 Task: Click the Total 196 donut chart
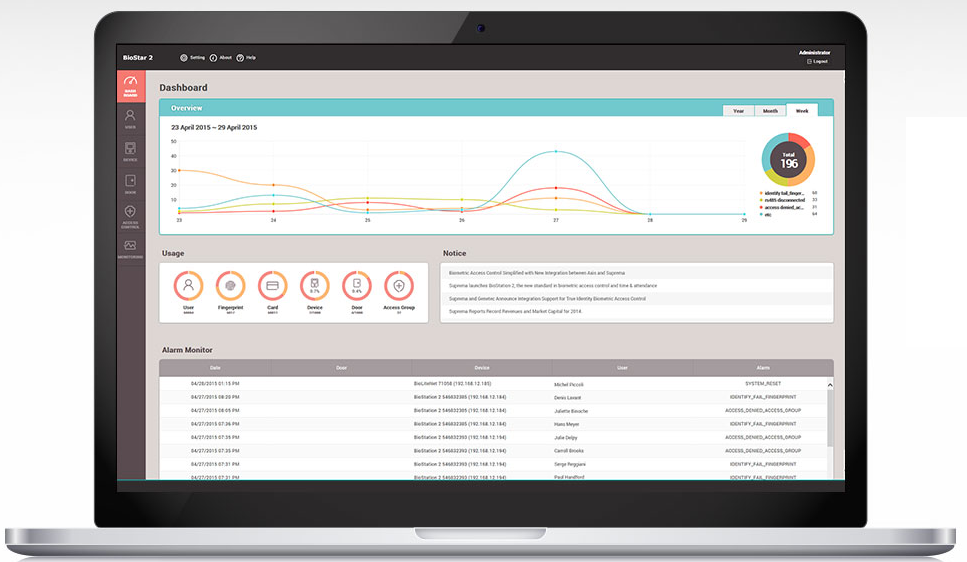(x=788, y=159)
